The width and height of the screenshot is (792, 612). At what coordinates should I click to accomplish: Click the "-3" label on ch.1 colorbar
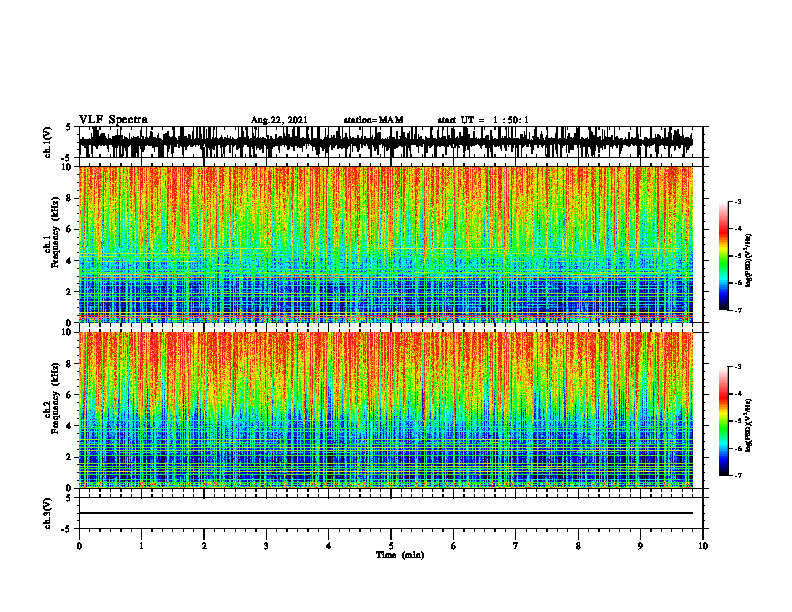738,202
